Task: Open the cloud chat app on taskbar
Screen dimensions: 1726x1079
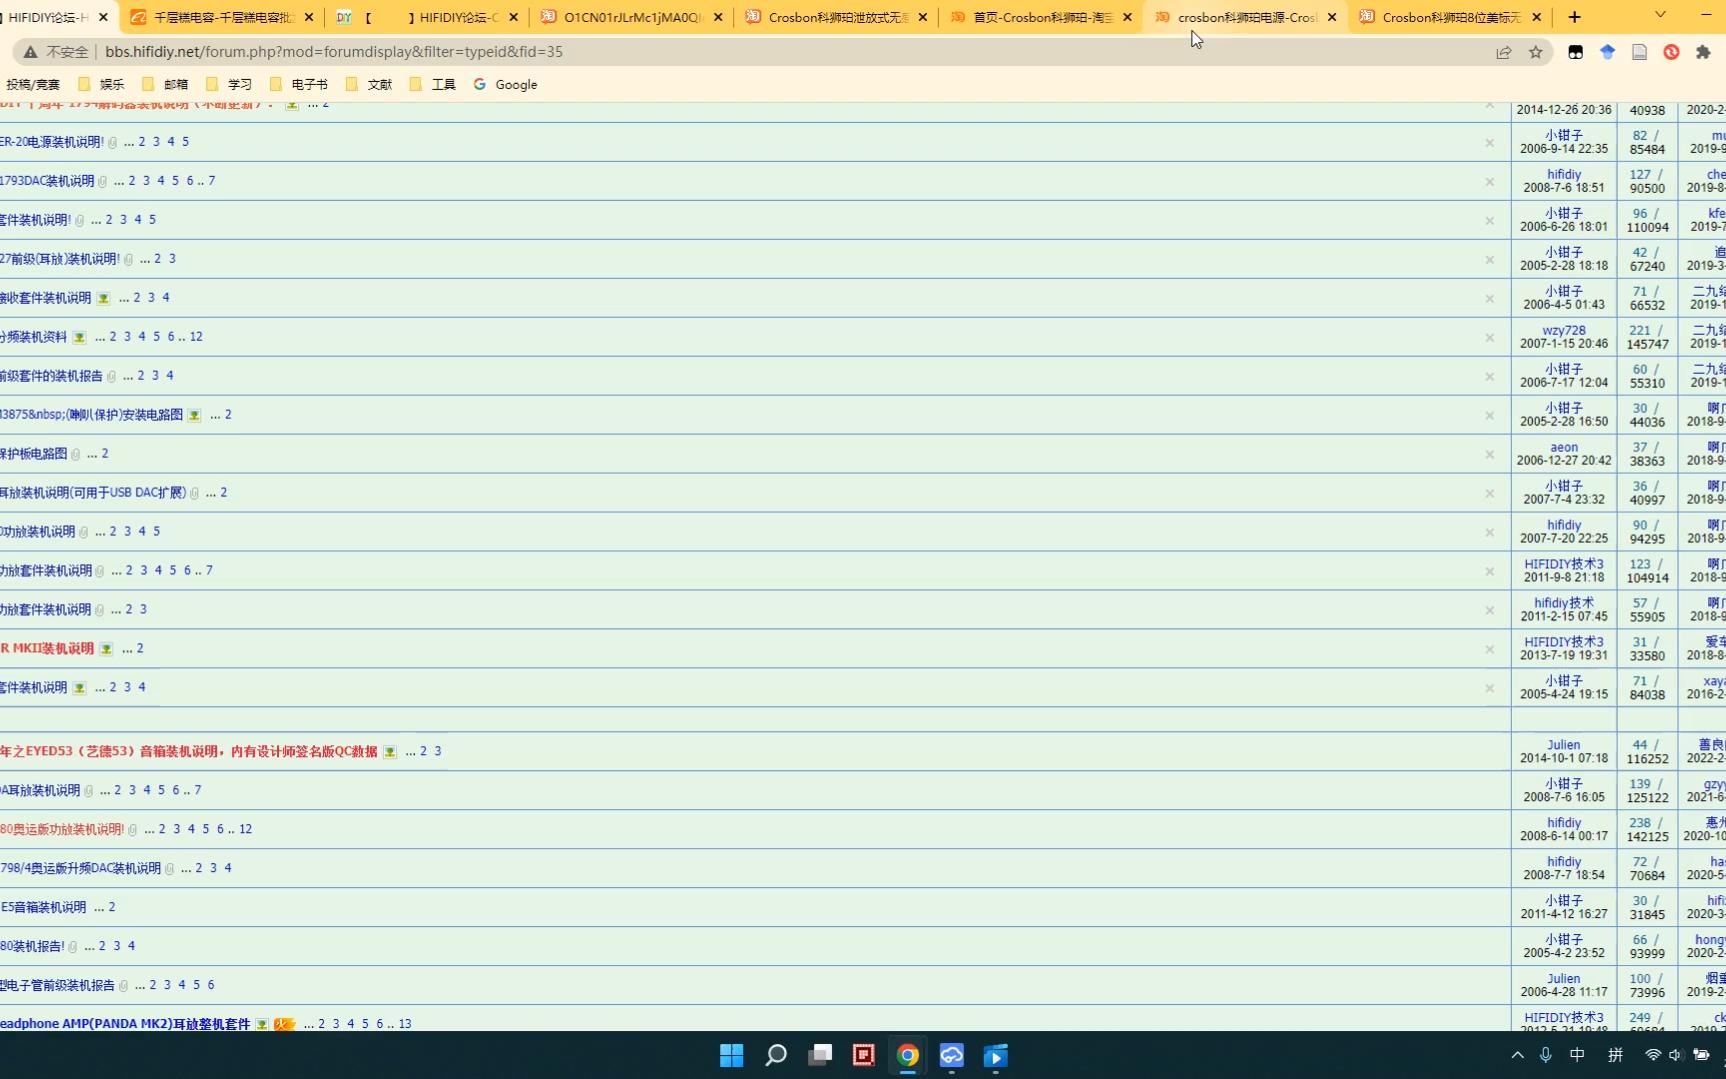Action: click(952, 1055)
